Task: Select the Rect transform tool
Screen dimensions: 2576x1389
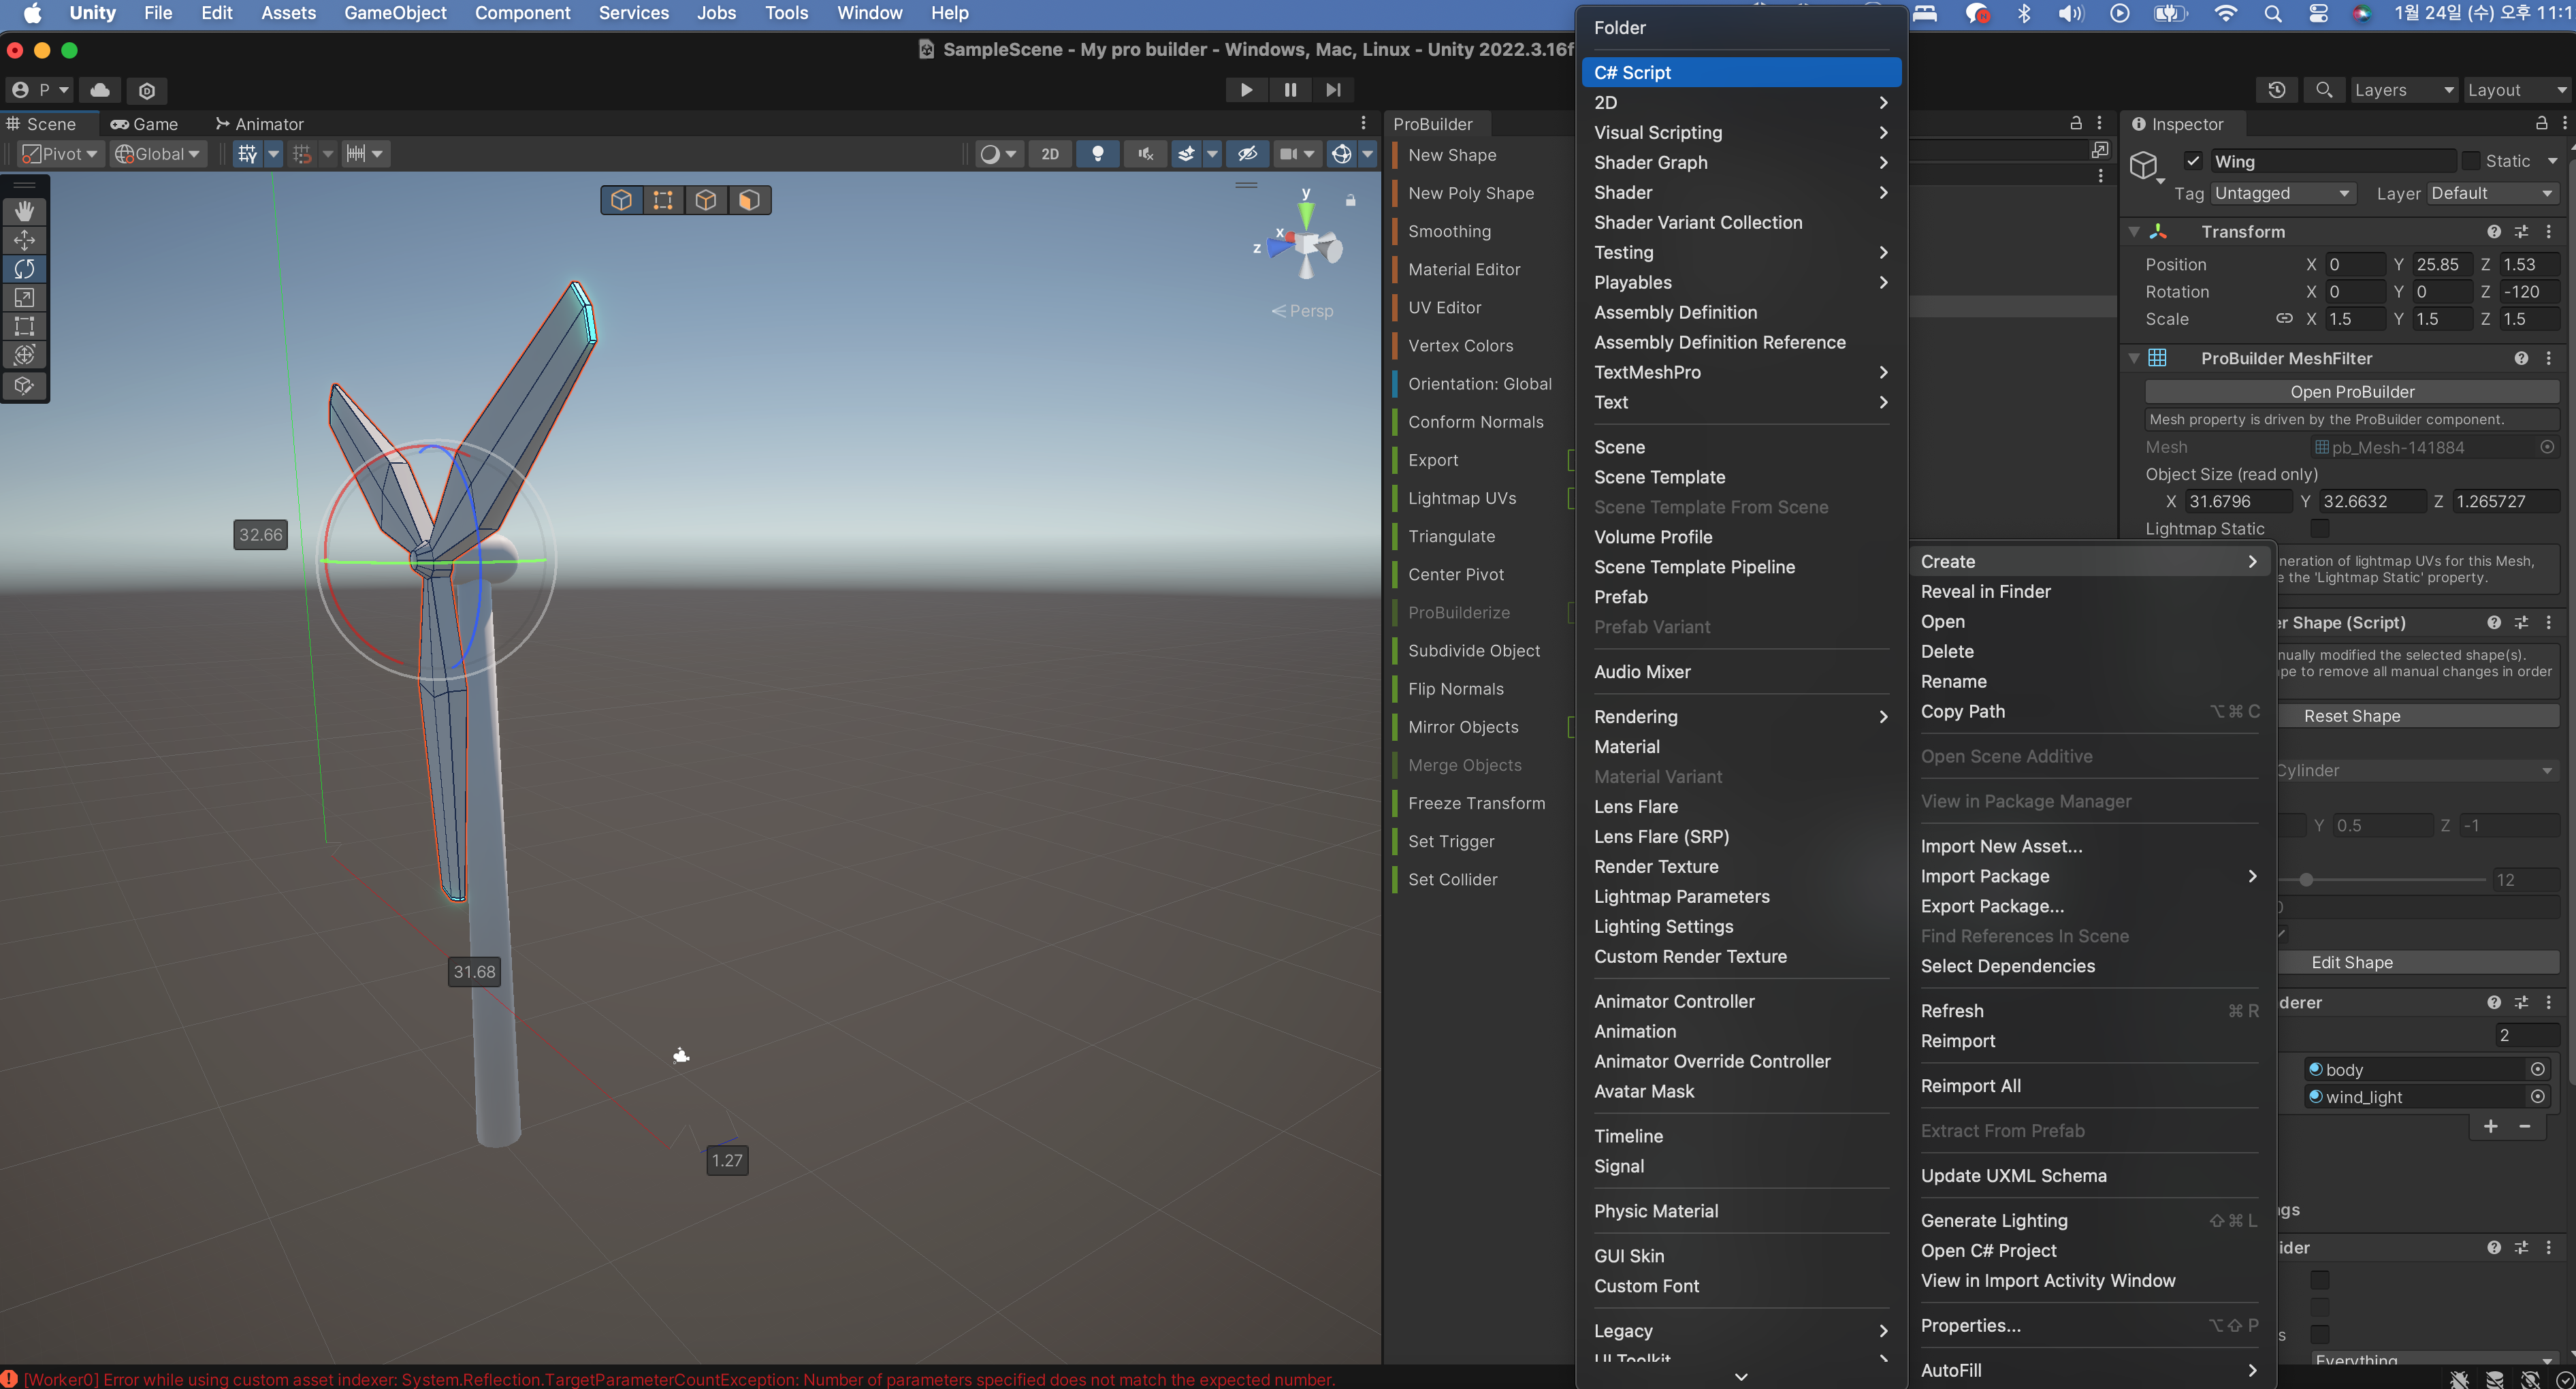Action: (24, 326)
